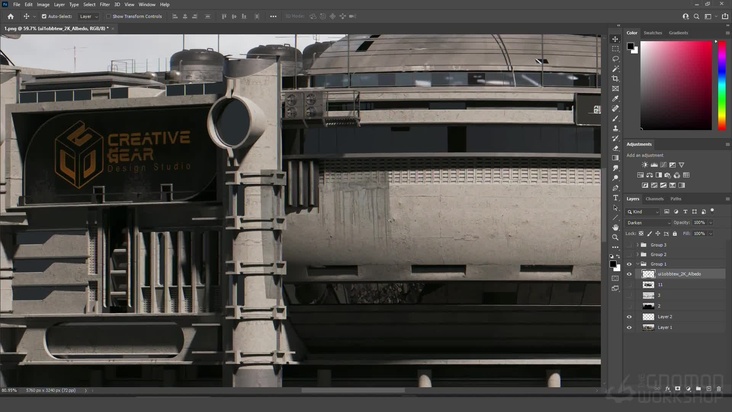
Task: Select the Brush tool
Action: point(615,119)
